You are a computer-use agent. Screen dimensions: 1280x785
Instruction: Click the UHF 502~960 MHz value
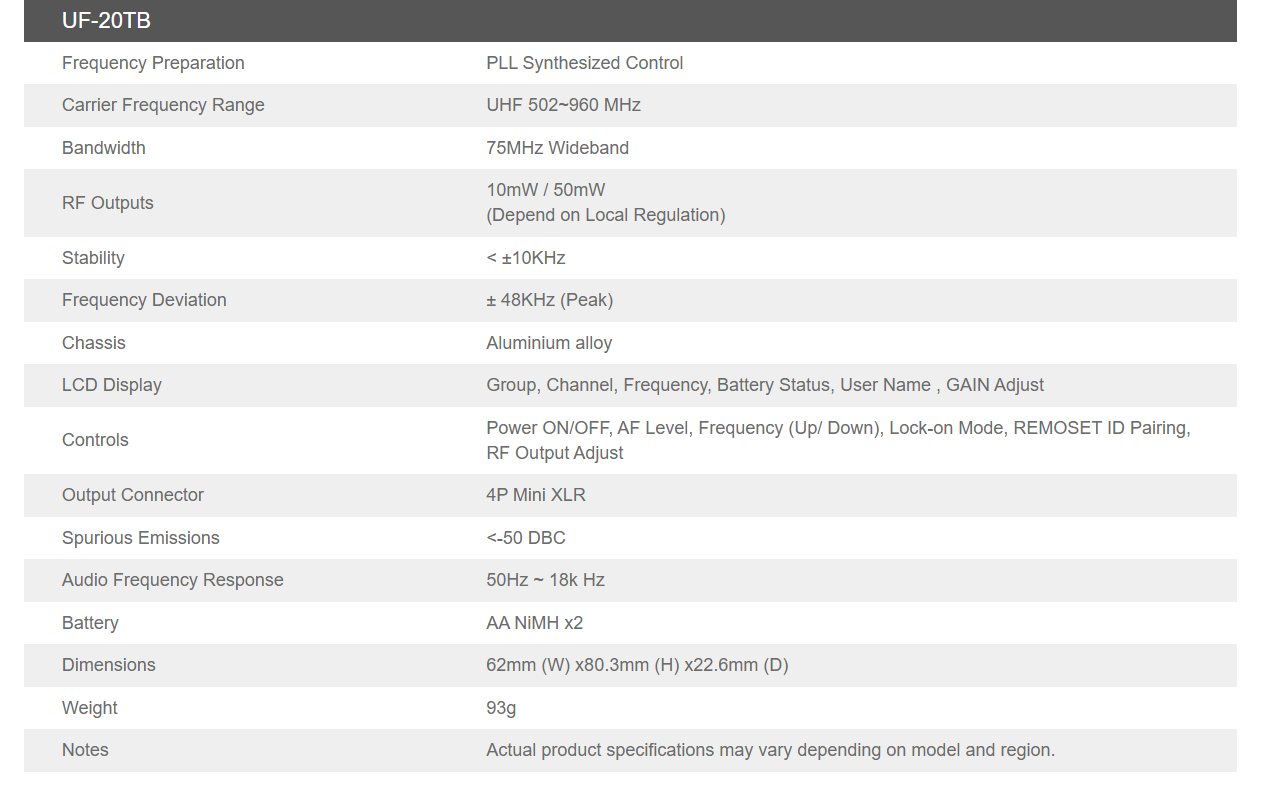tap(563, 105)
